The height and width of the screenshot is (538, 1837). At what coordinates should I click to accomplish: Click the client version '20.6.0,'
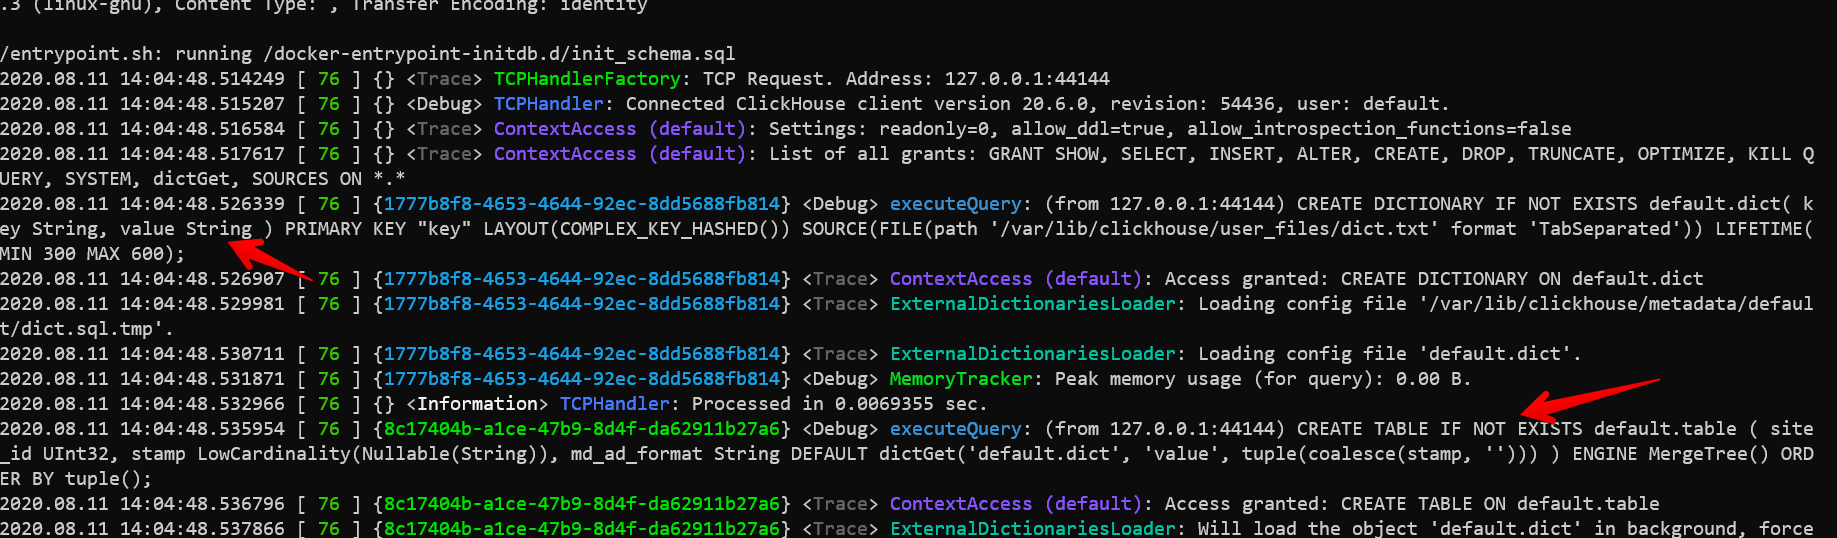click(1059, 104)
